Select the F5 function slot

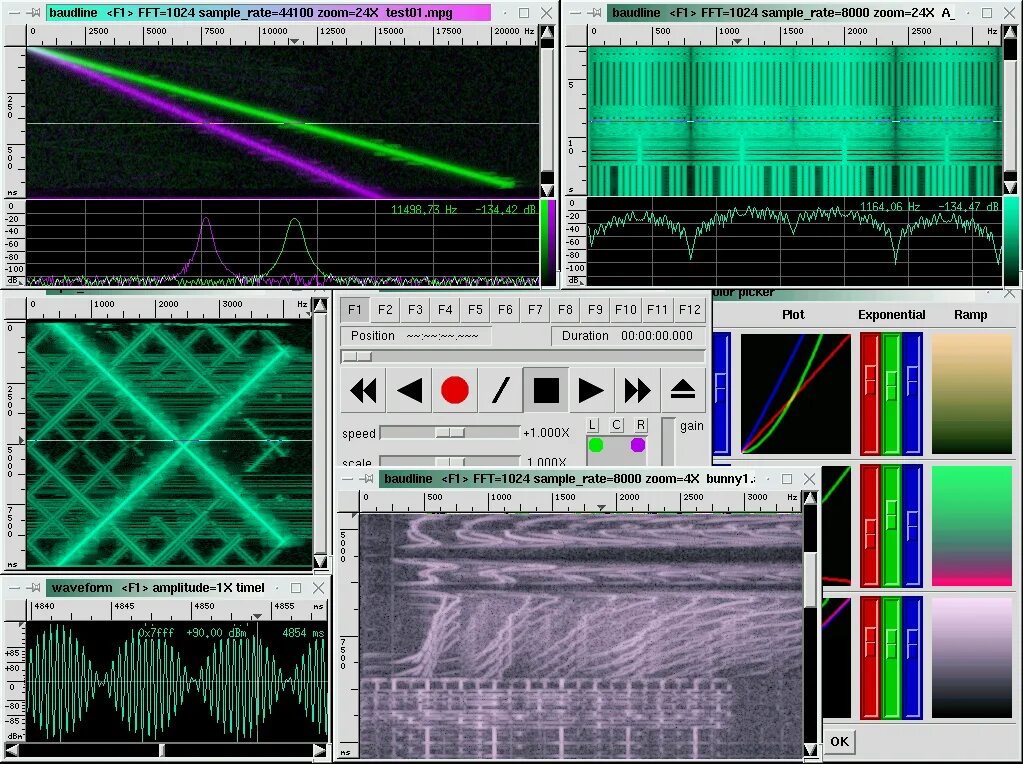pos(475,309)
